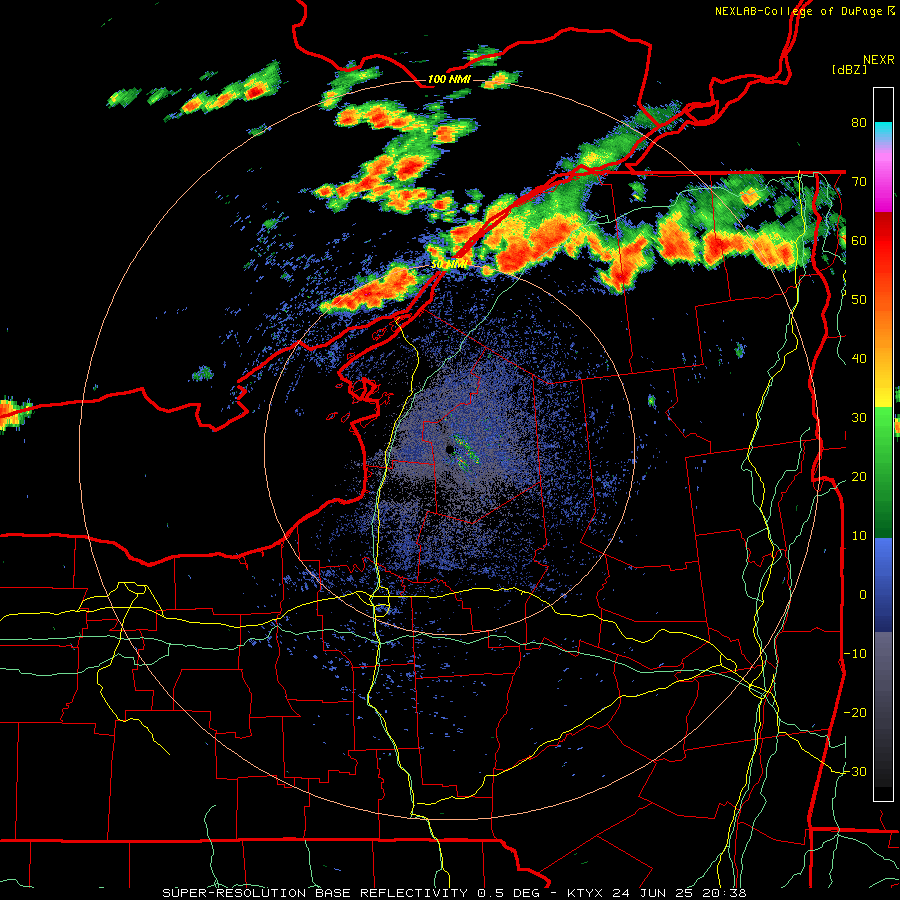
Task: Click the NEXR label above color scale
Action: 878,60
